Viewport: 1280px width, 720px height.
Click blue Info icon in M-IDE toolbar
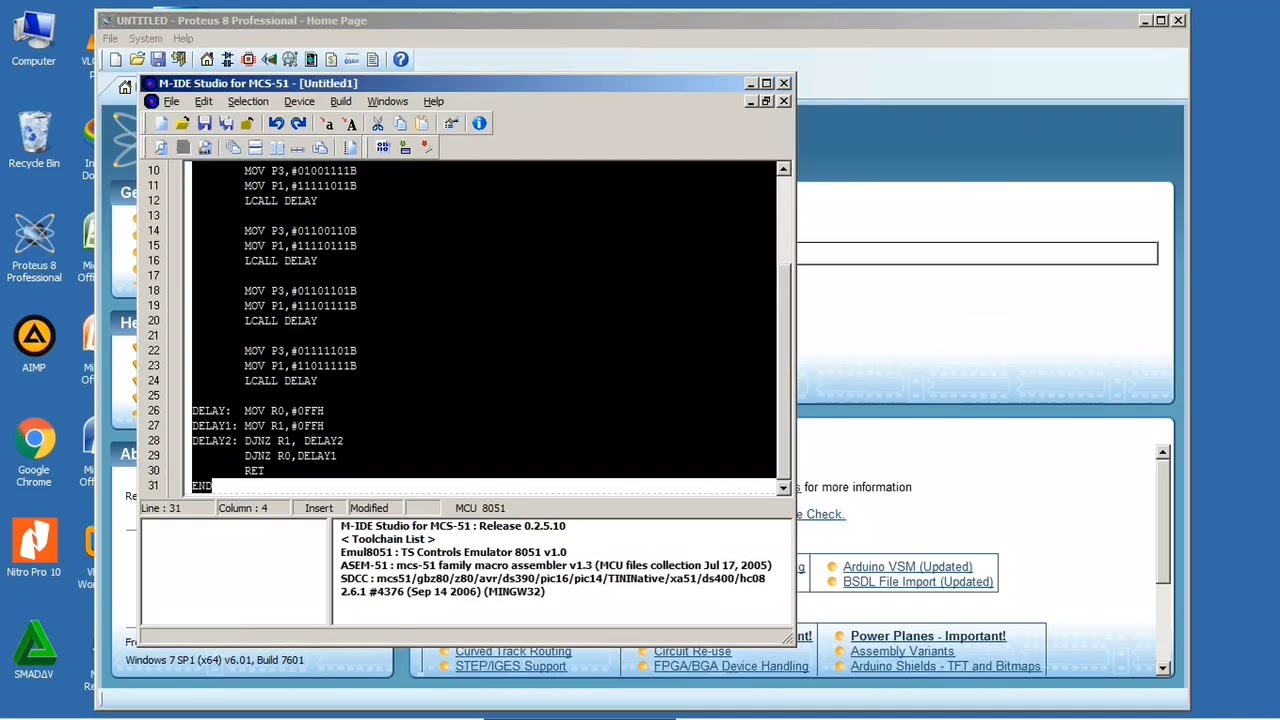479,123
